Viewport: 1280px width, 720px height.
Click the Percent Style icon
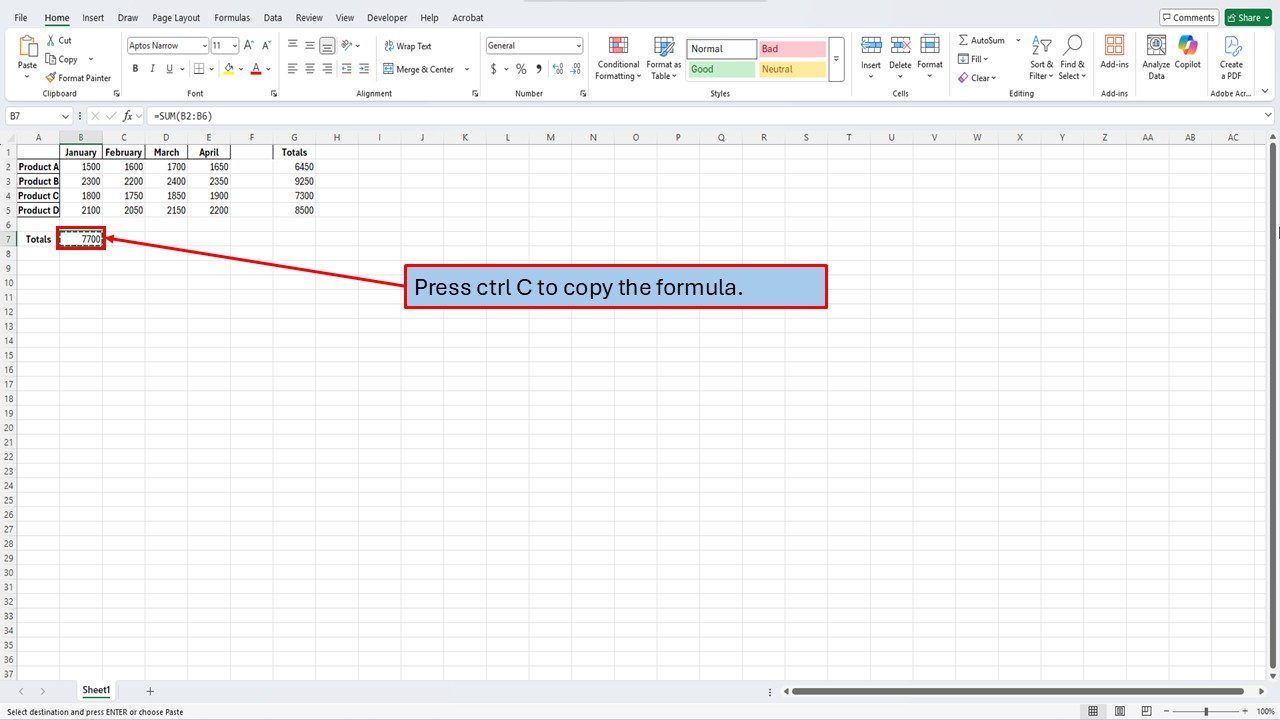click(x=520, y=69)
